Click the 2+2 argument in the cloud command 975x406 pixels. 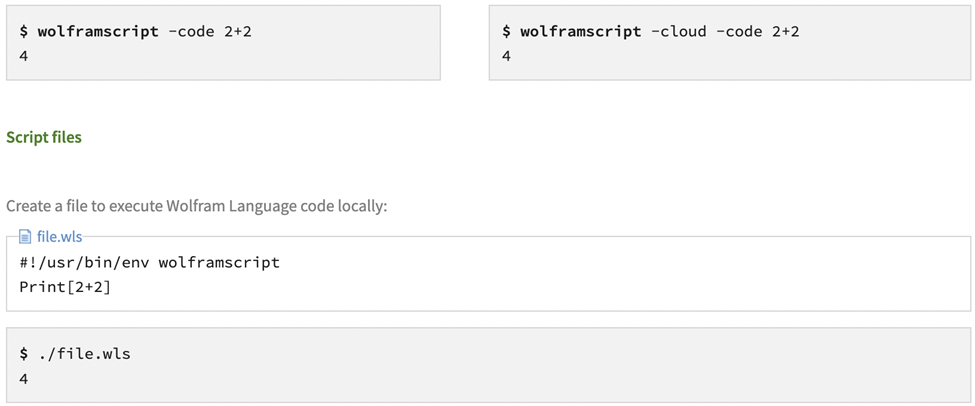[786, 32]
